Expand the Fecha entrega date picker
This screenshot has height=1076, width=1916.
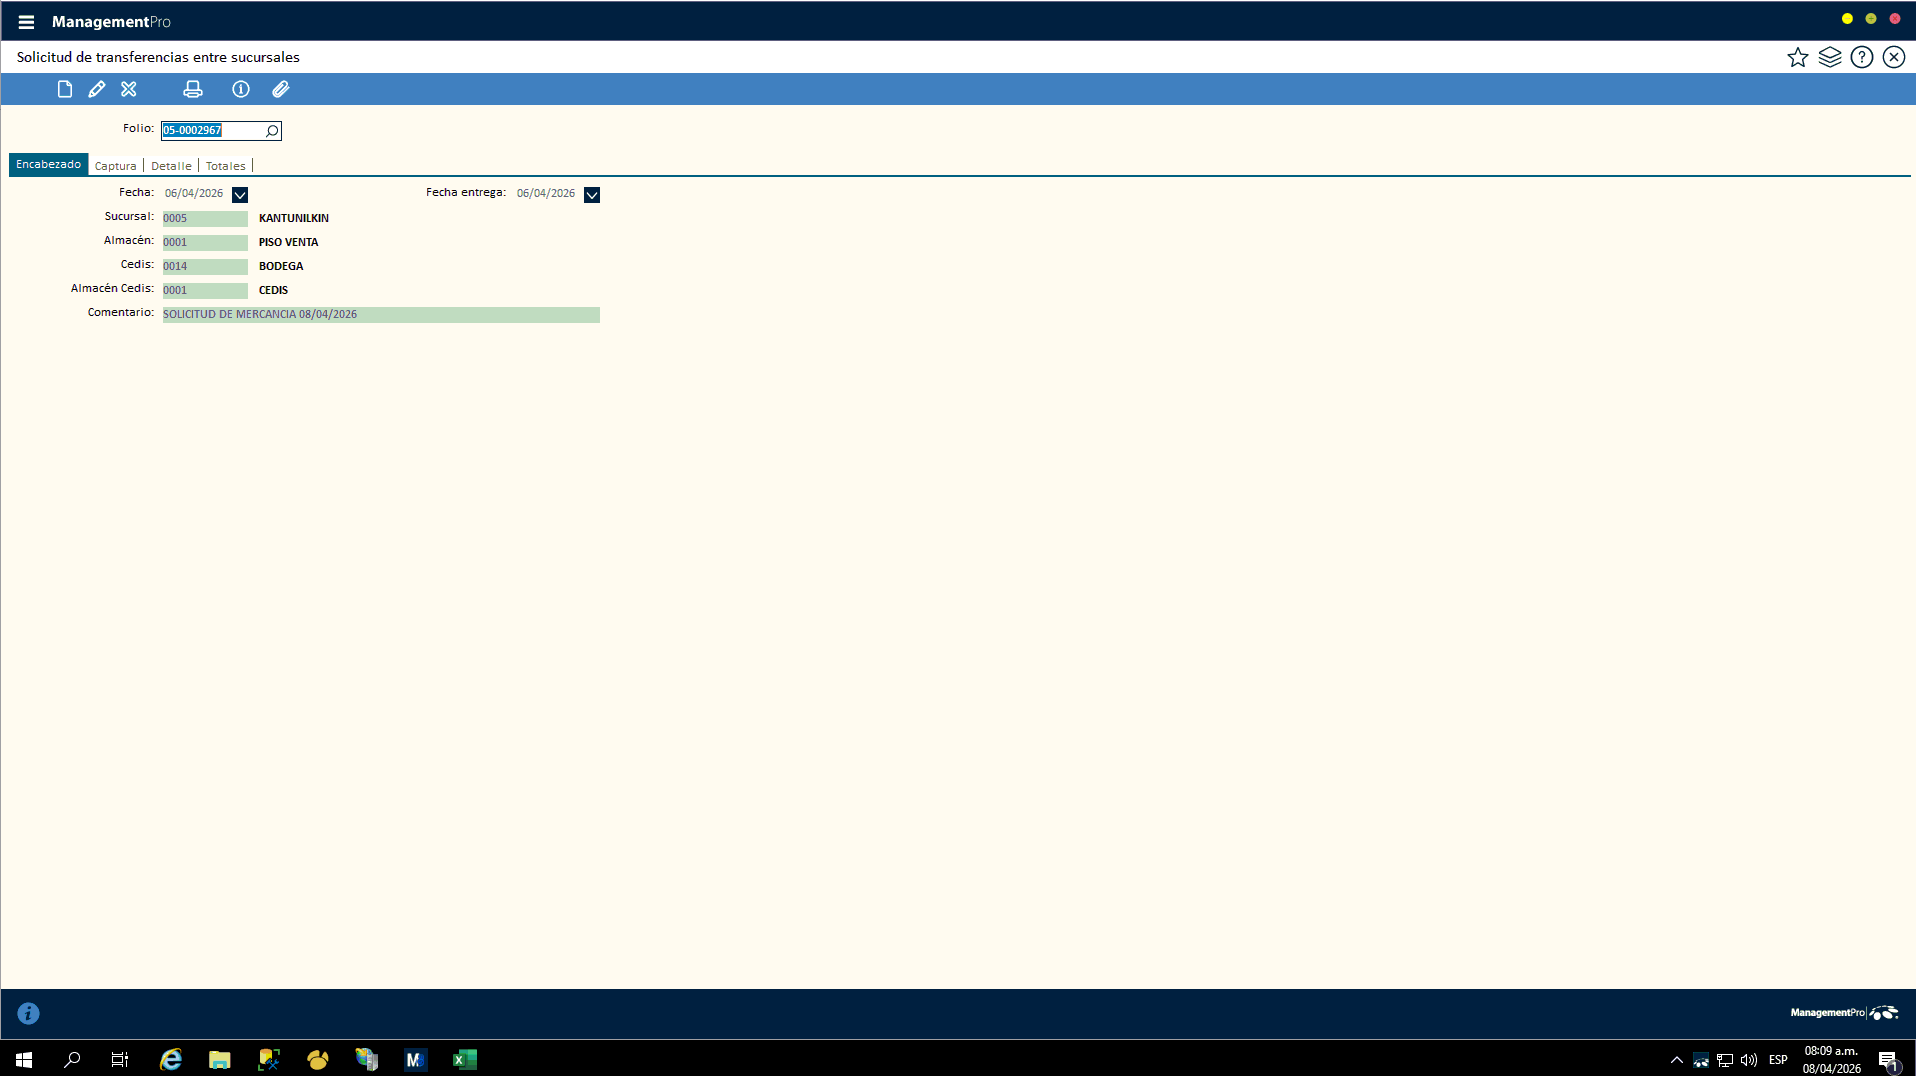tap(592, 194)
